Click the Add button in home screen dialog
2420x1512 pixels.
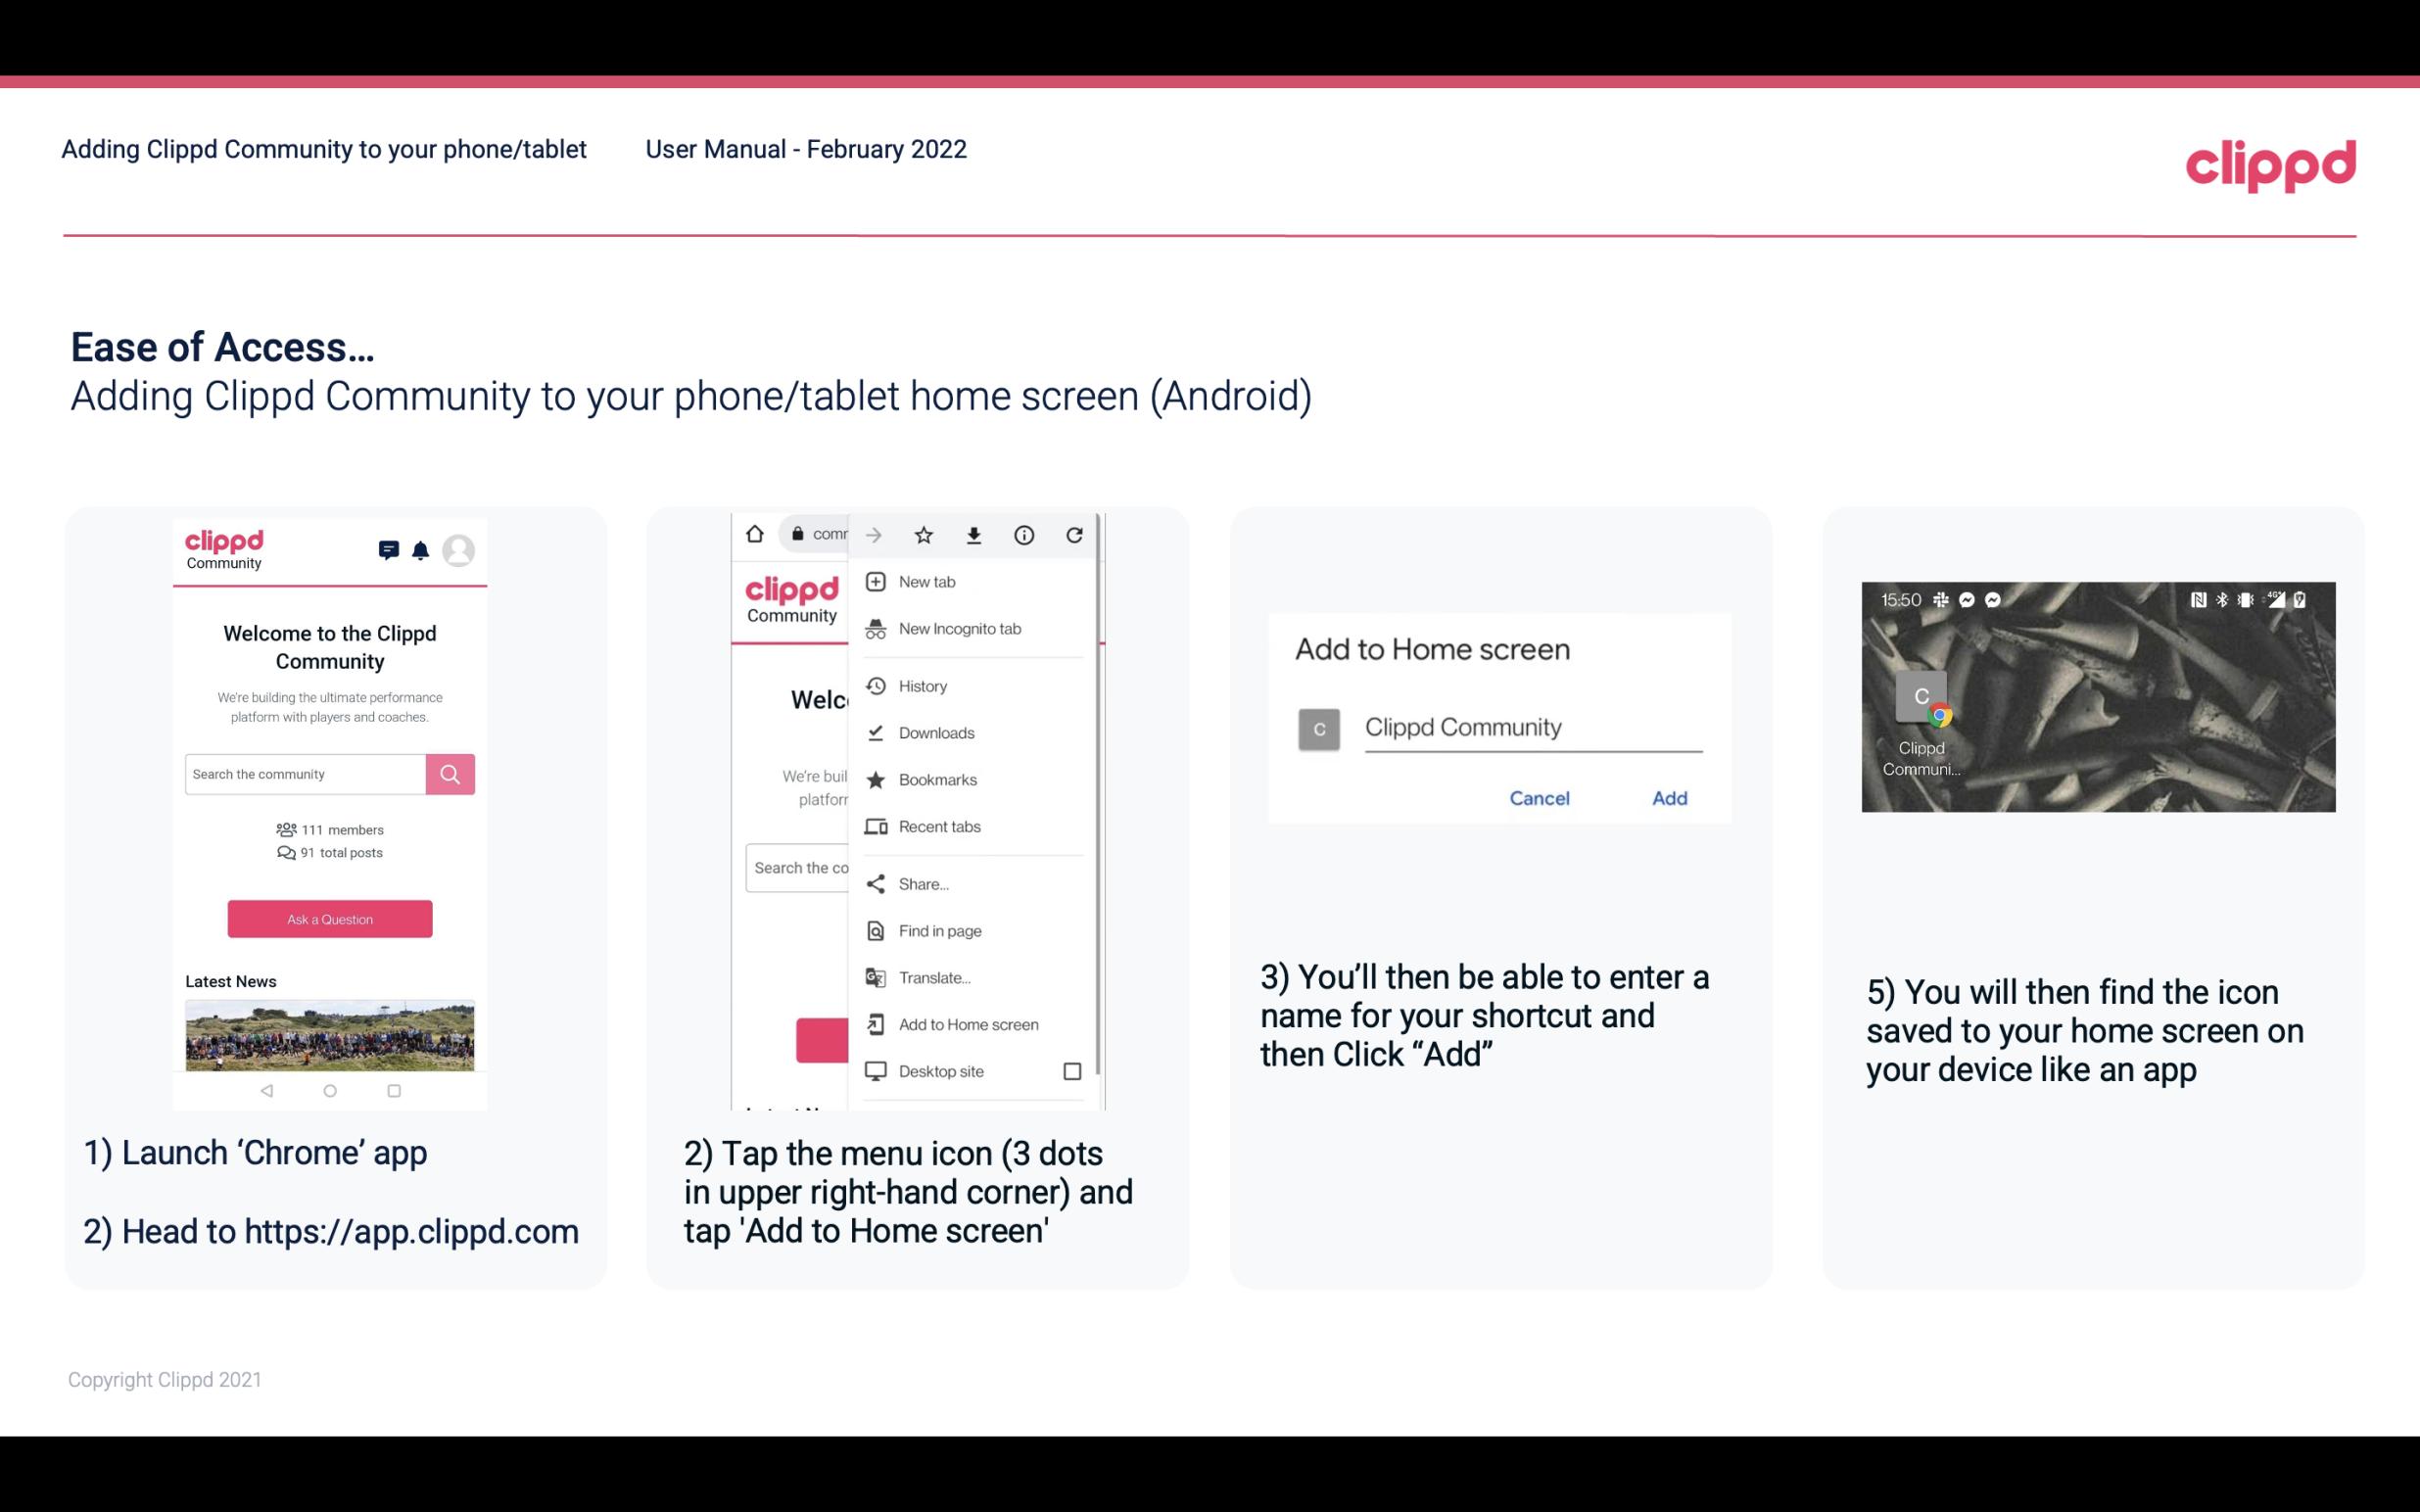coord(1669,798)
